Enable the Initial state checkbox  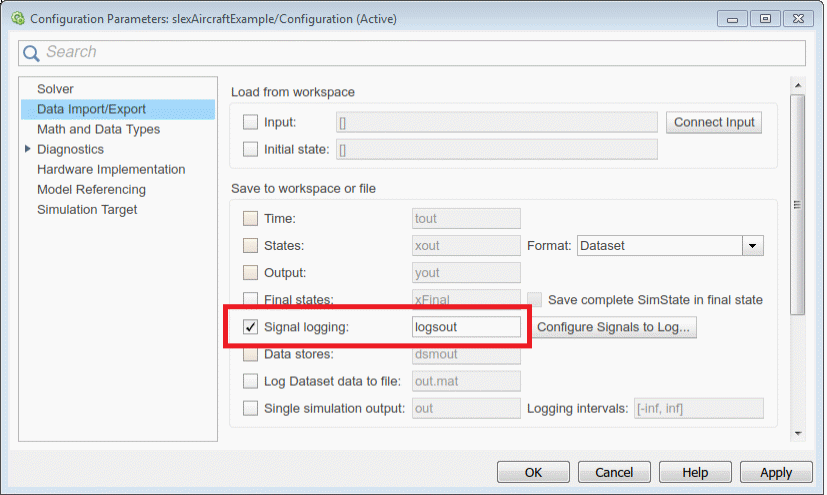click(x=250, y=150)
